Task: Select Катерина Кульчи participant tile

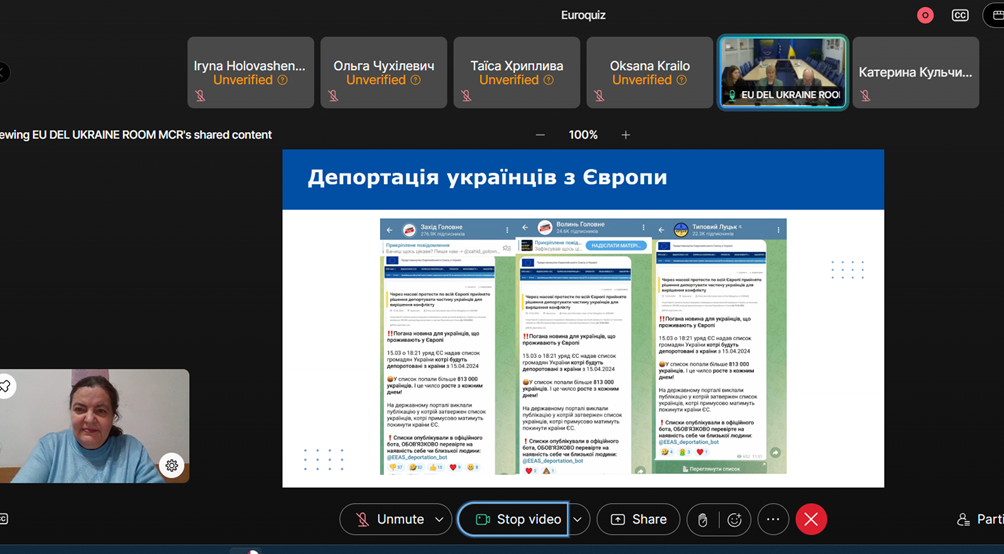Action: (x=916, y=72)
